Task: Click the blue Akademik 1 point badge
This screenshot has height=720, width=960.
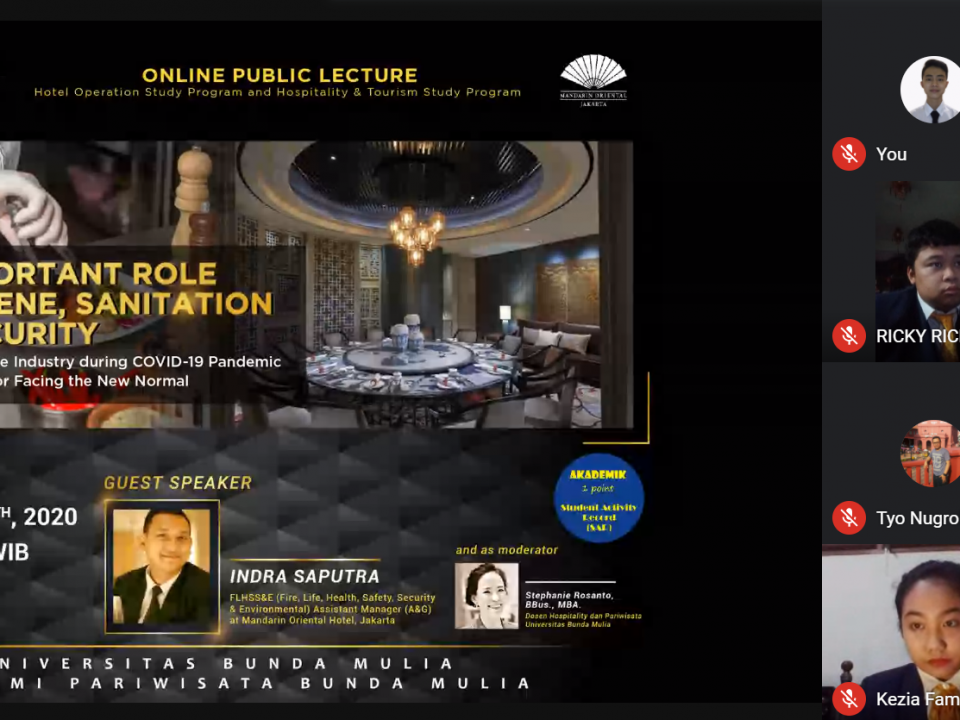Action: [599, 498]
